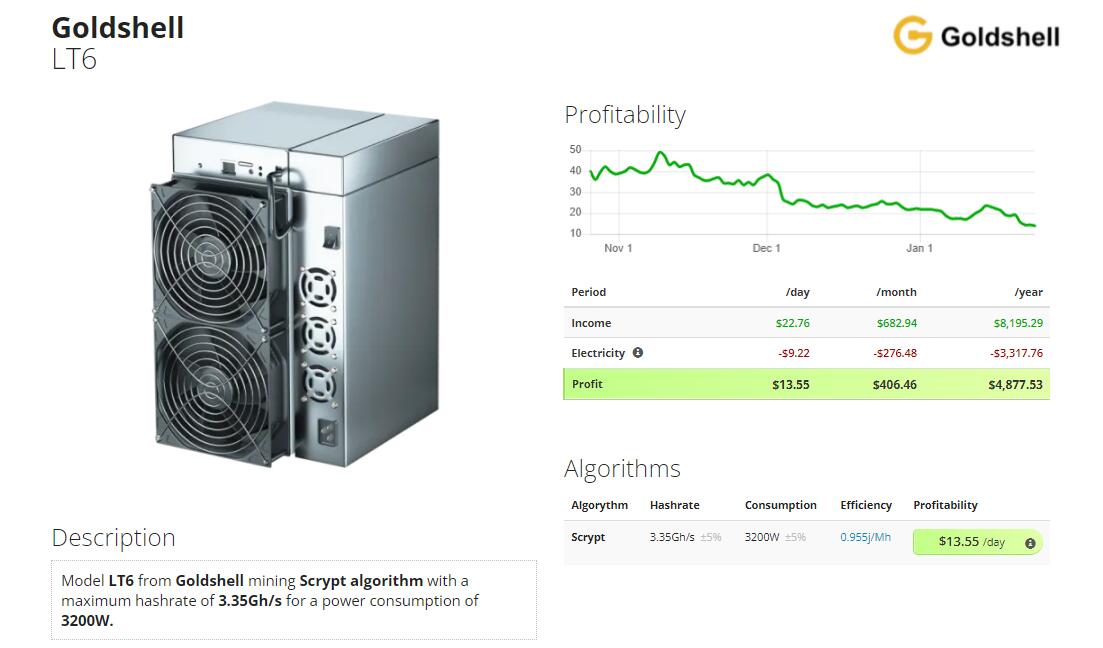1103x648 pixels.
Task: Select the Scrypt algorithm row label
Action: point(588,537)
